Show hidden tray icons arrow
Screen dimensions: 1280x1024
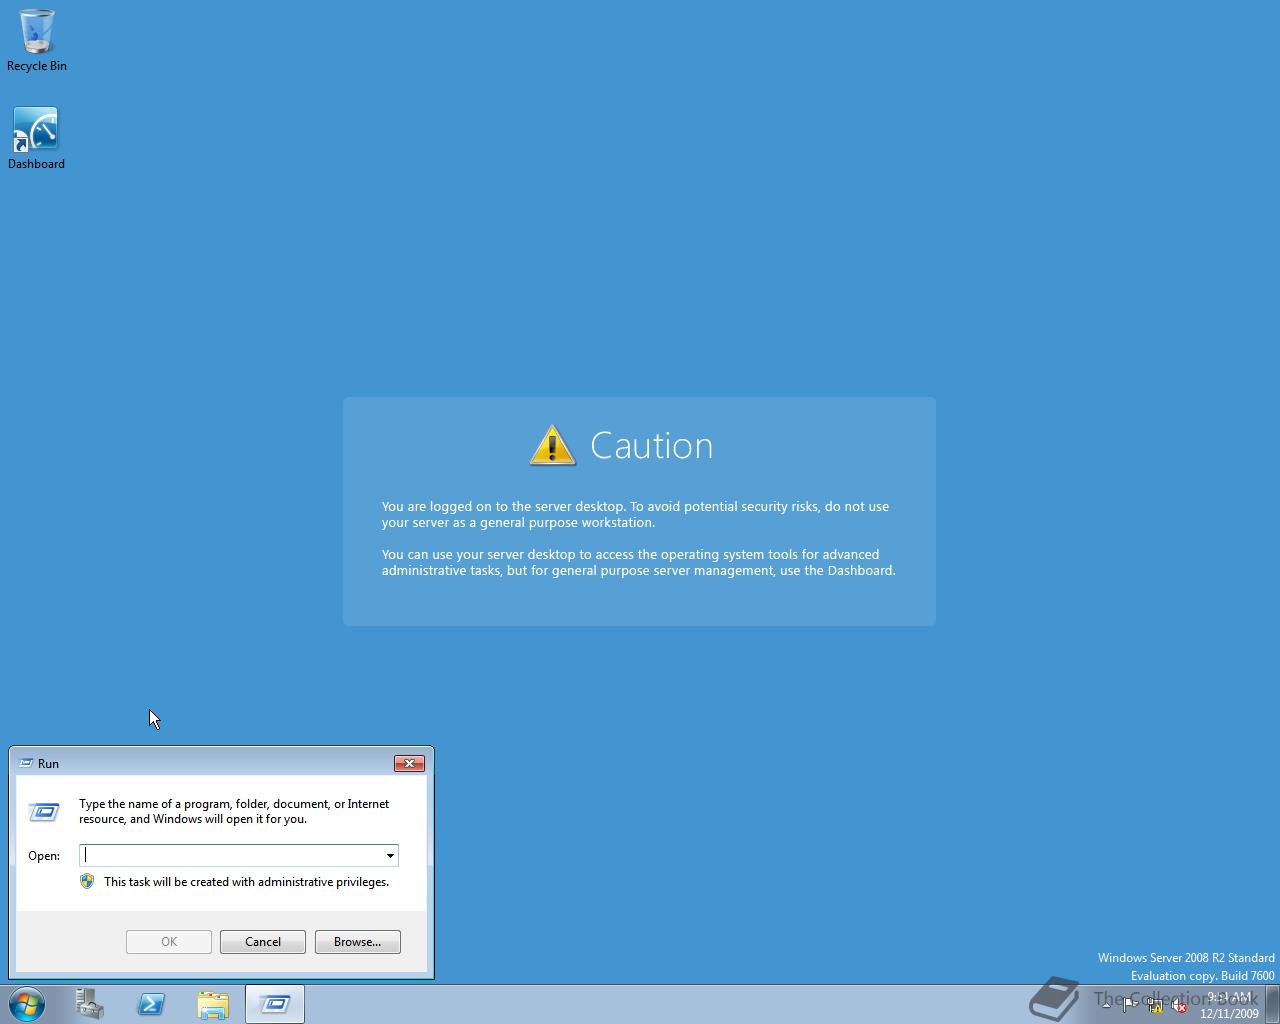click(1106, 1006)
